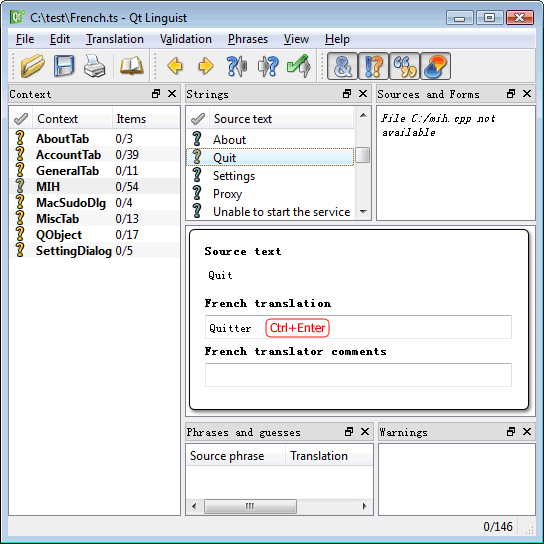Sort by the Source text column header
Viewport: 544px width, 544px height.
pyautogui.click(x=281, y=119)
